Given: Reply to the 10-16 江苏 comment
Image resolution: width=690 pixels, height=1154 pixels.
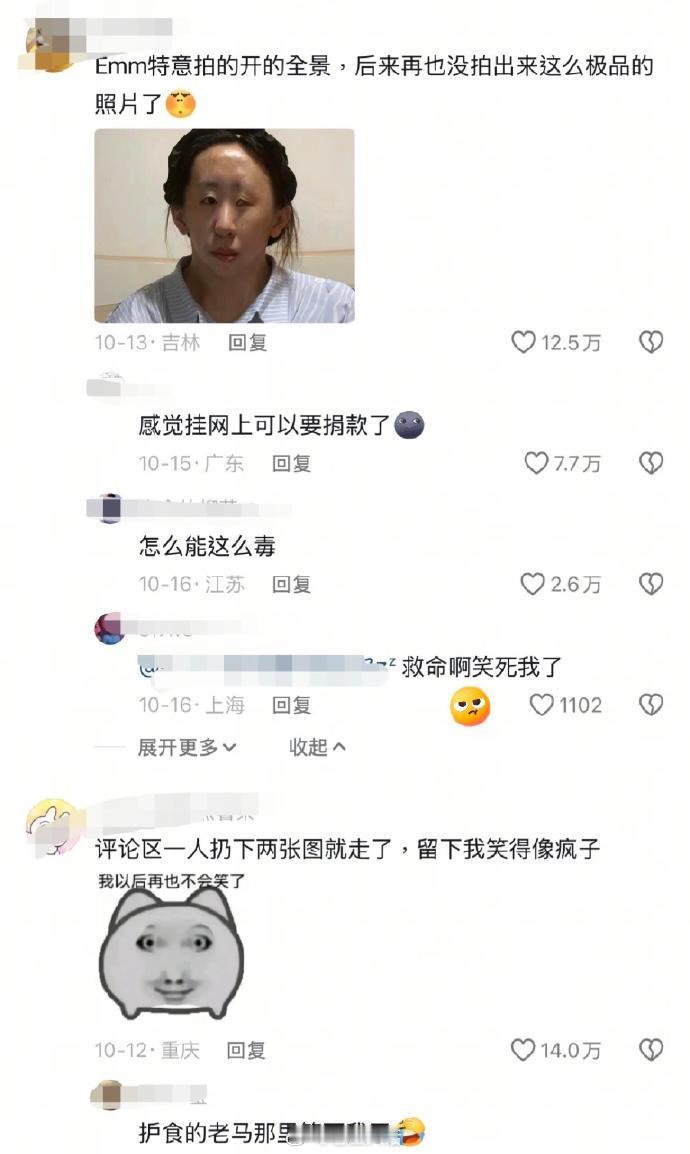Looking at the screenshot, I should tap(291, 584).
